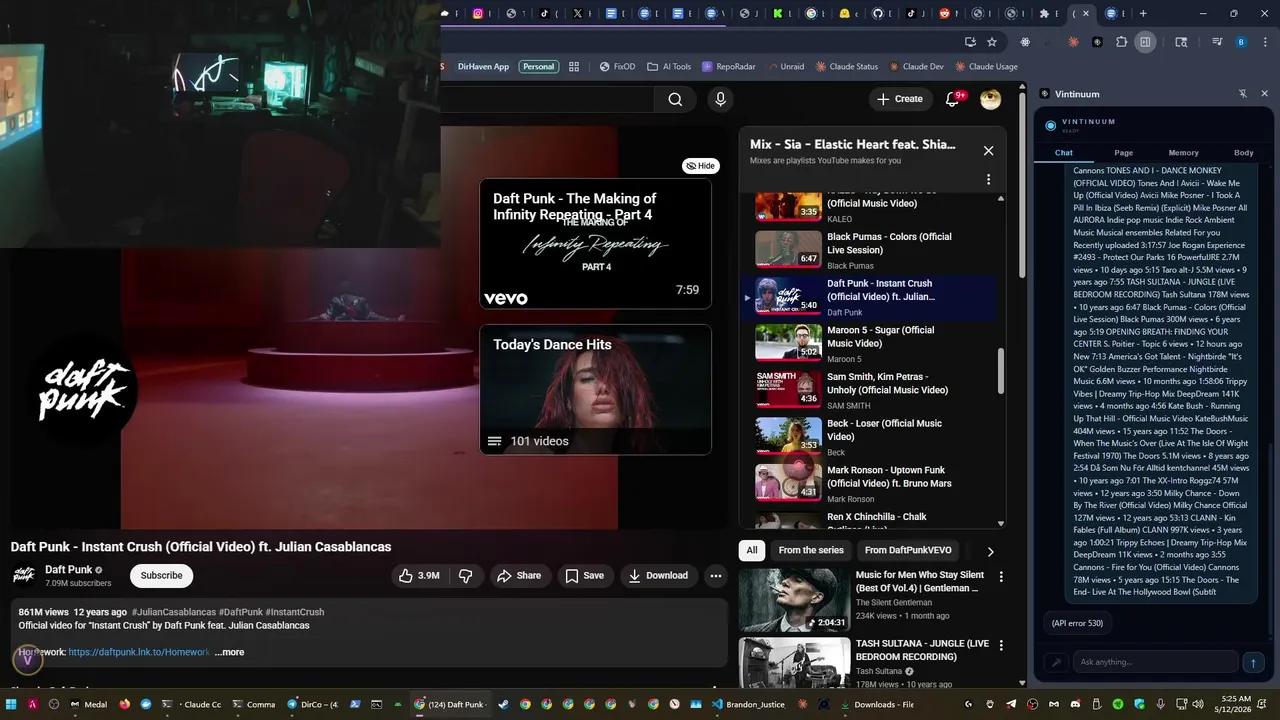This screenshot has width=1280, height=720.
Task: Open the Windows Start menu
Action: [12, 704]
